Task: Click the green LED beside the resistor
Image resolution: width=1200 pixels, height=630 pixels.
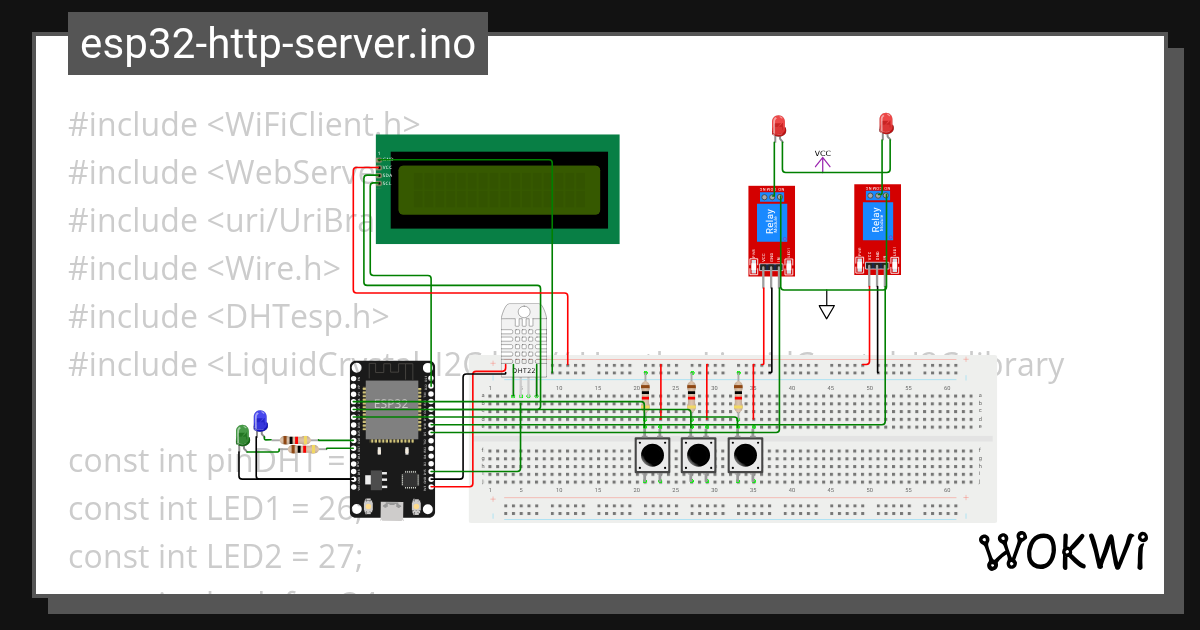Action: [243, 435]
